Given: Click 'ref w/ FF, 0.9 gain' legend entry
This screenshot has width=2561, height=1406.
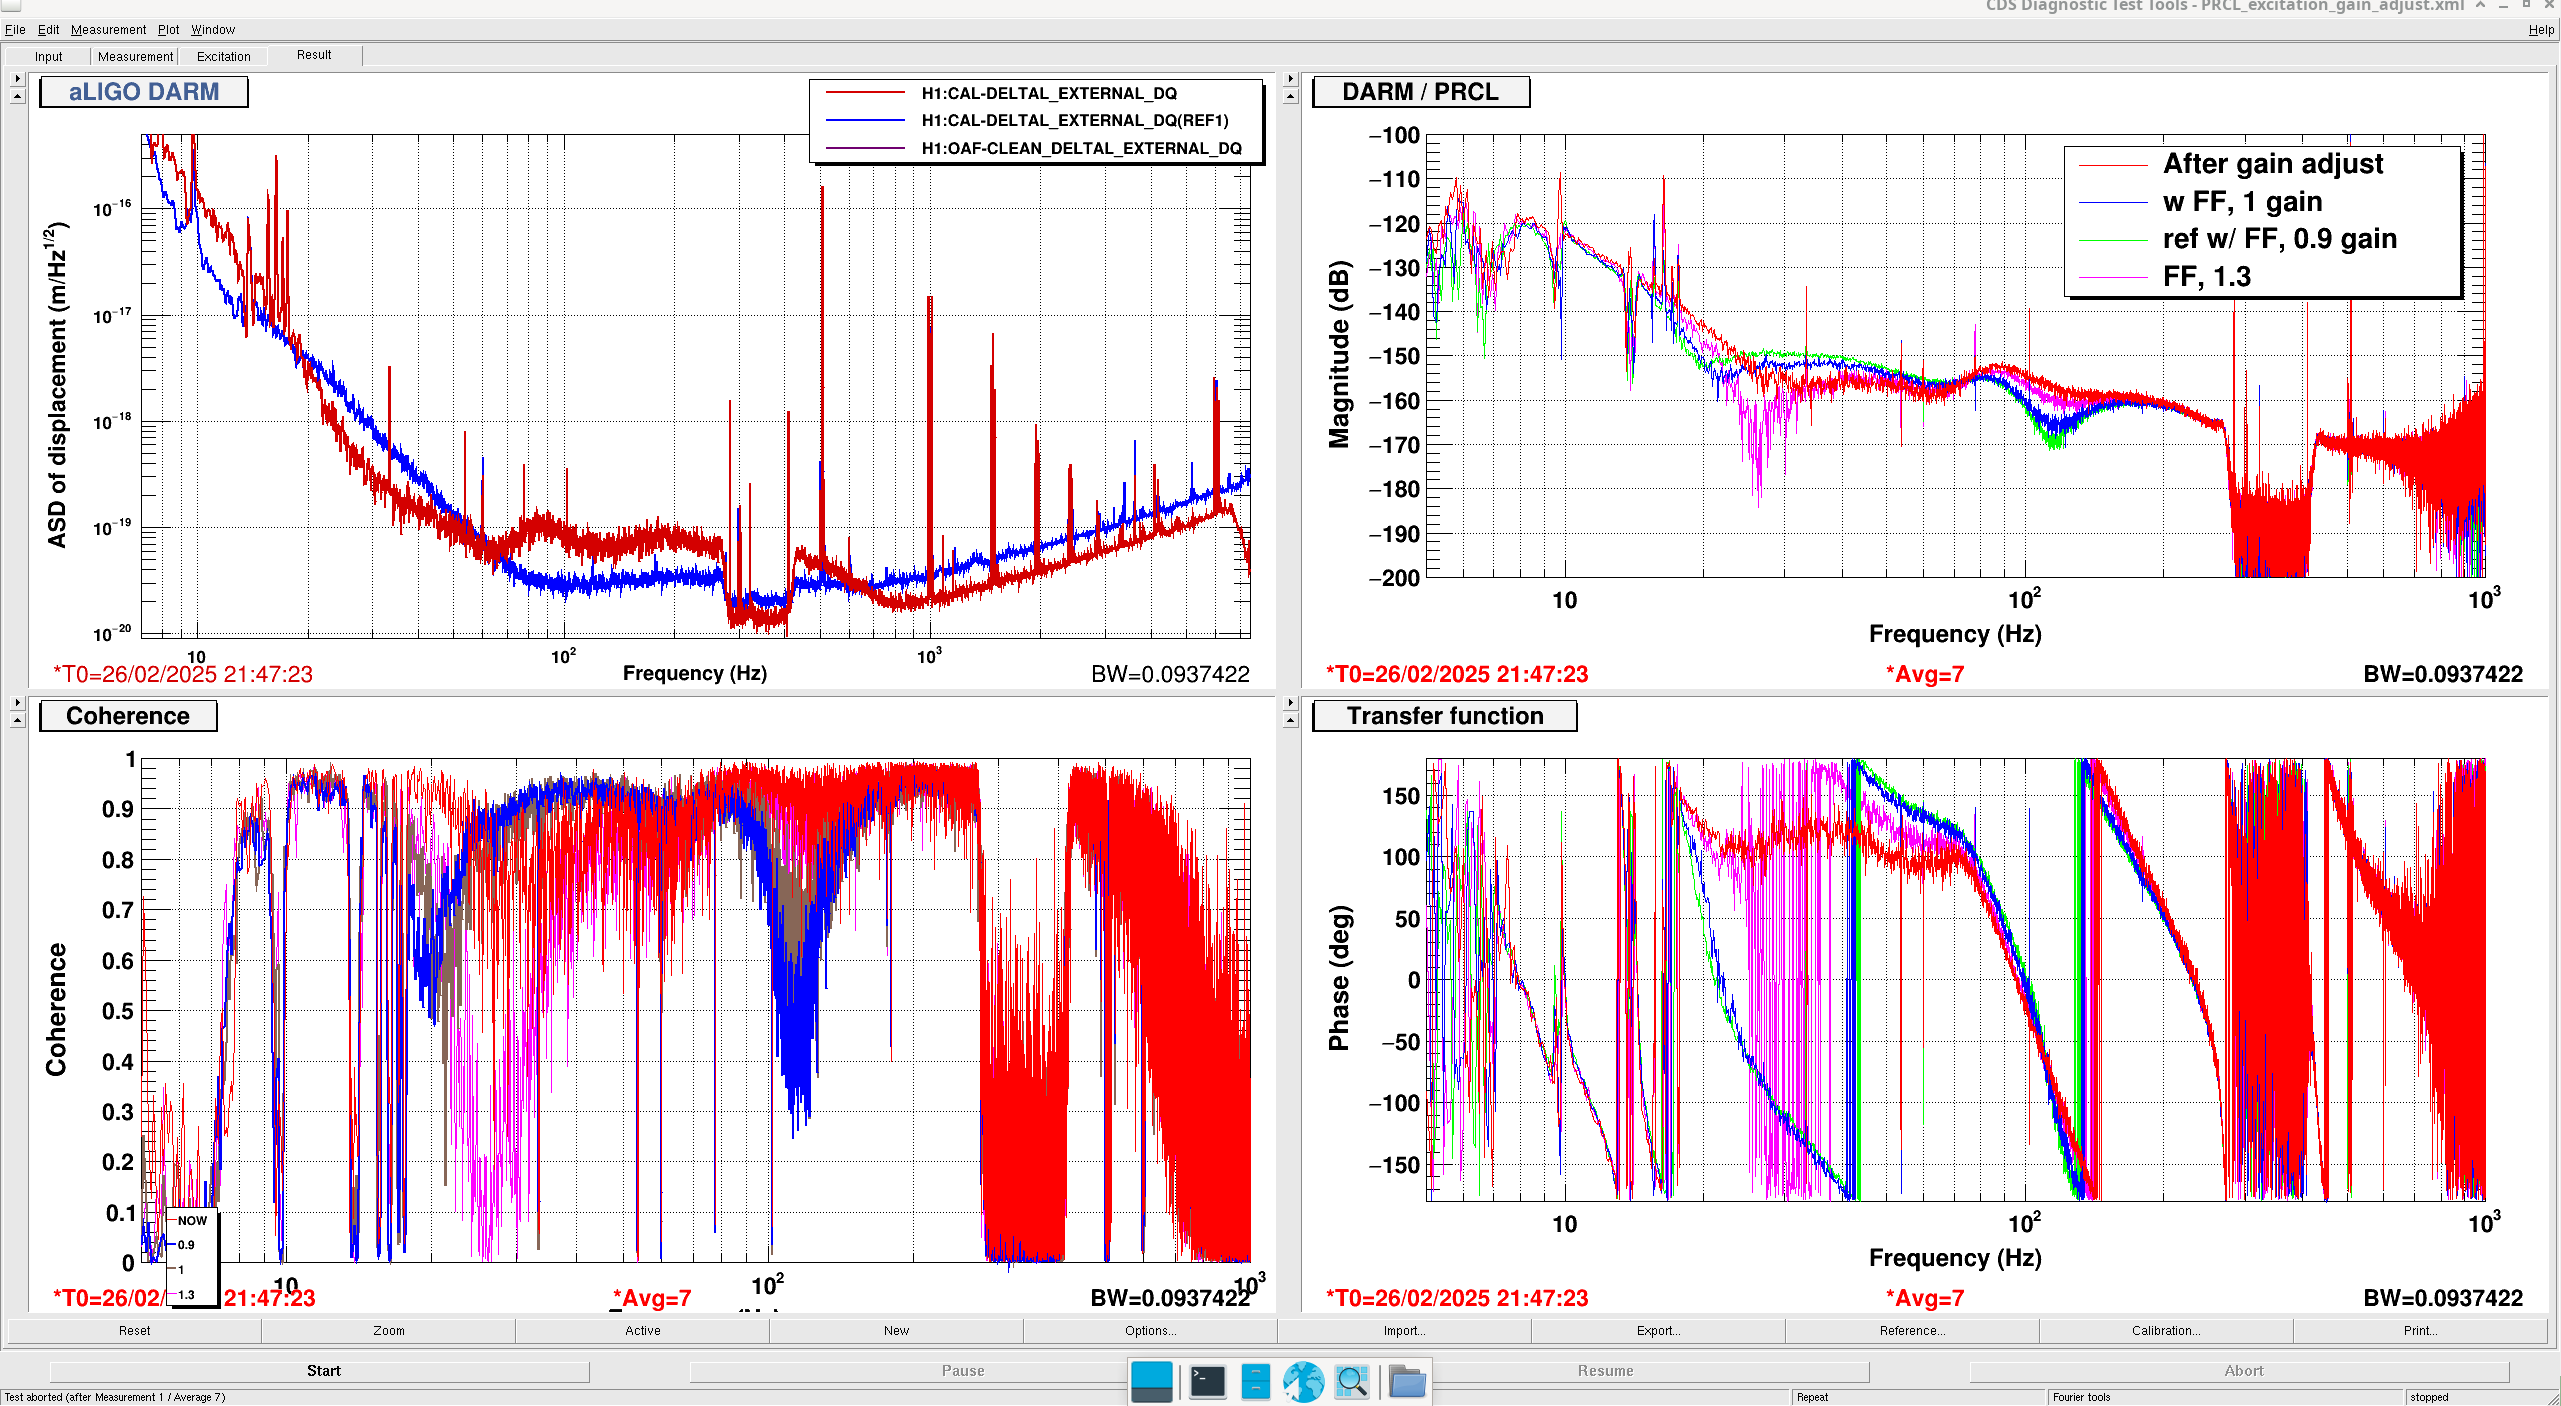Looking at the screenshot, I should pos(2279,239).
